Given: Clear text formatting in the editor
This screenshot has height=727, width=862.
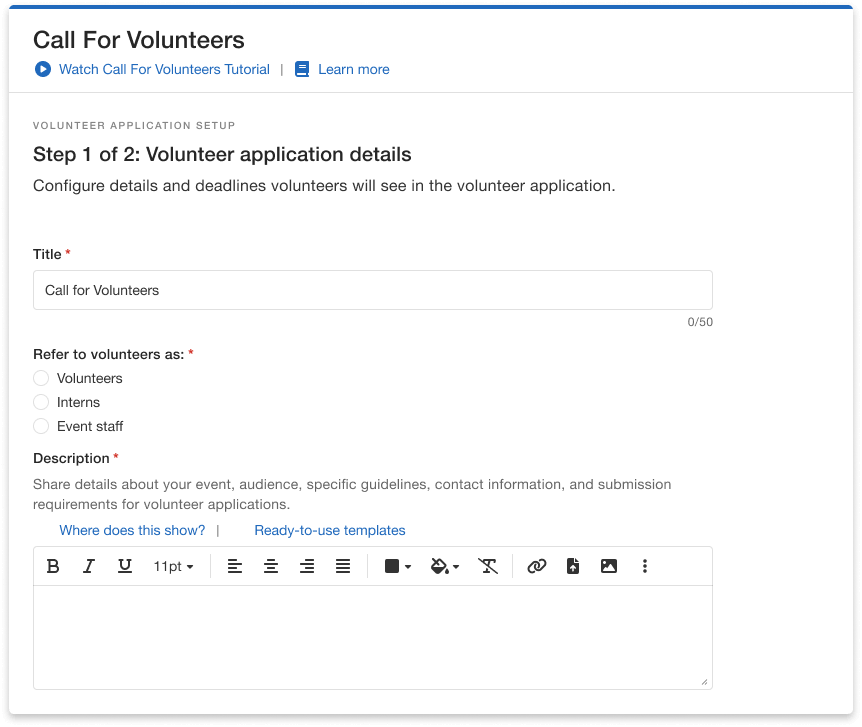Looking at the screenshot, I should [488, 566].
